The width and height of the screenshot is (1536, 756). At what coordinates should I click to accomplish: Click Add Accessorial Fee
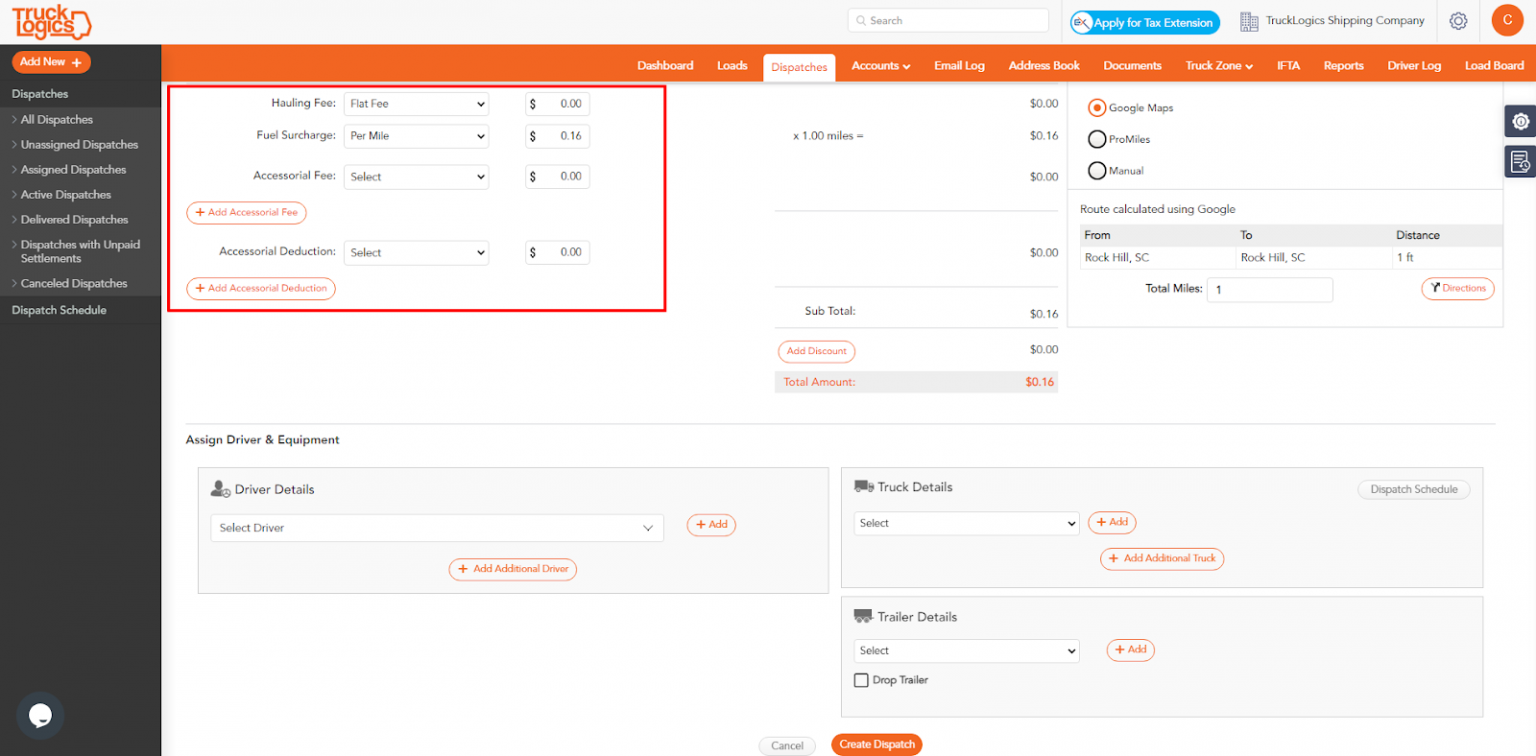point(246,212)
